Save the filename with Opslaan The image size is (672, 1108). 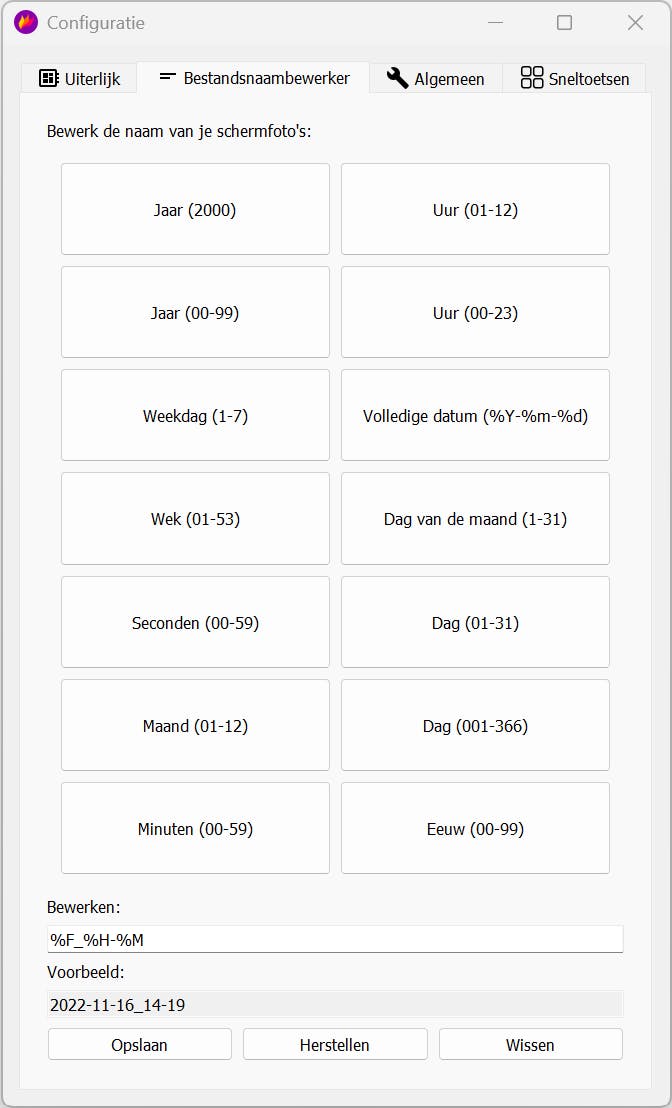click(139, 1045)
